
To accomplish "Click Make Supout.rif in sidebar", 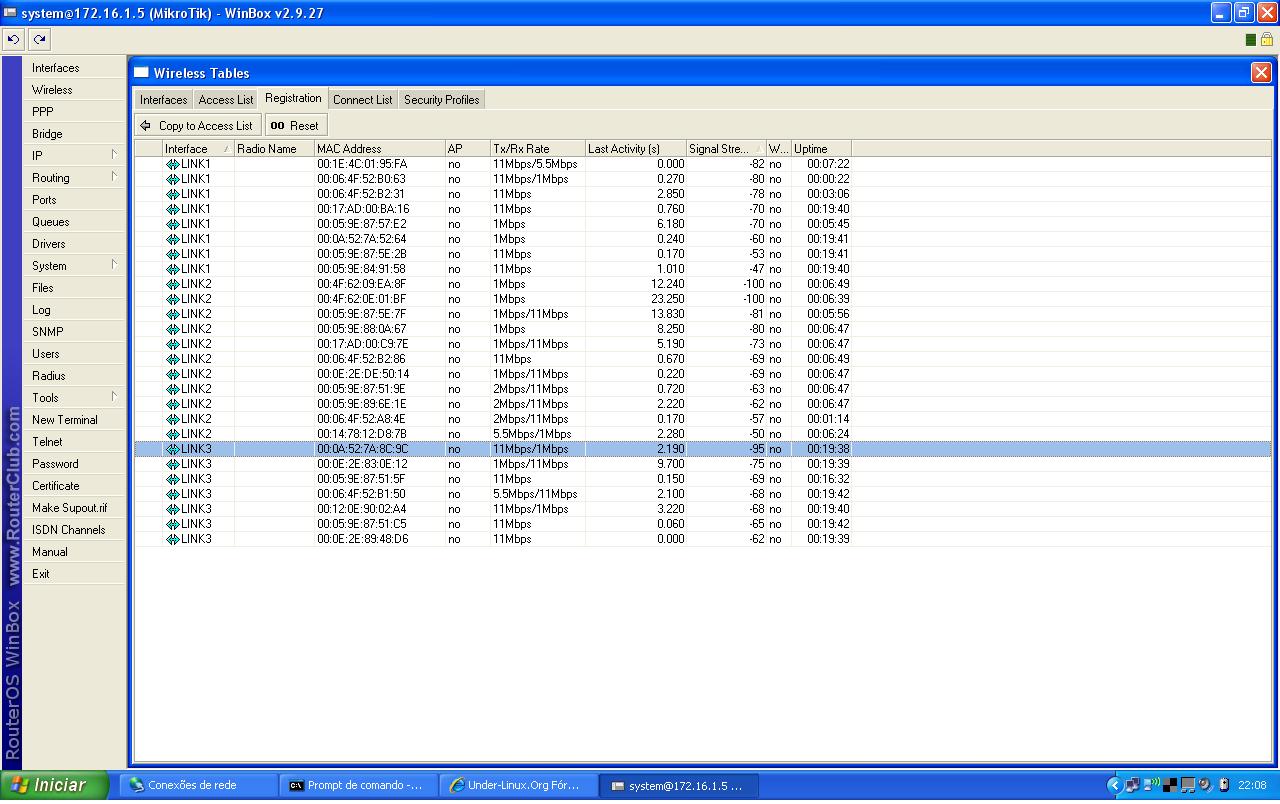I will [75, 508].
